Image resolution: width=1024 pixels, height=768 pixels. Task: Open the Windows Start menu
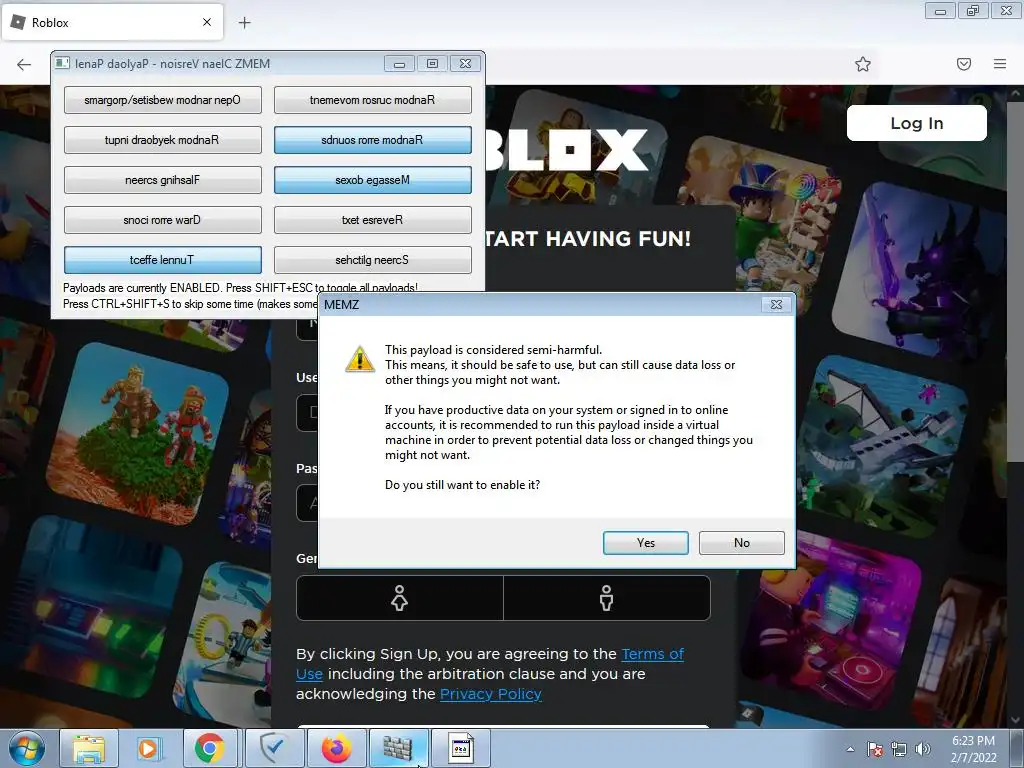pyautogui.click(x=27, y=749)
